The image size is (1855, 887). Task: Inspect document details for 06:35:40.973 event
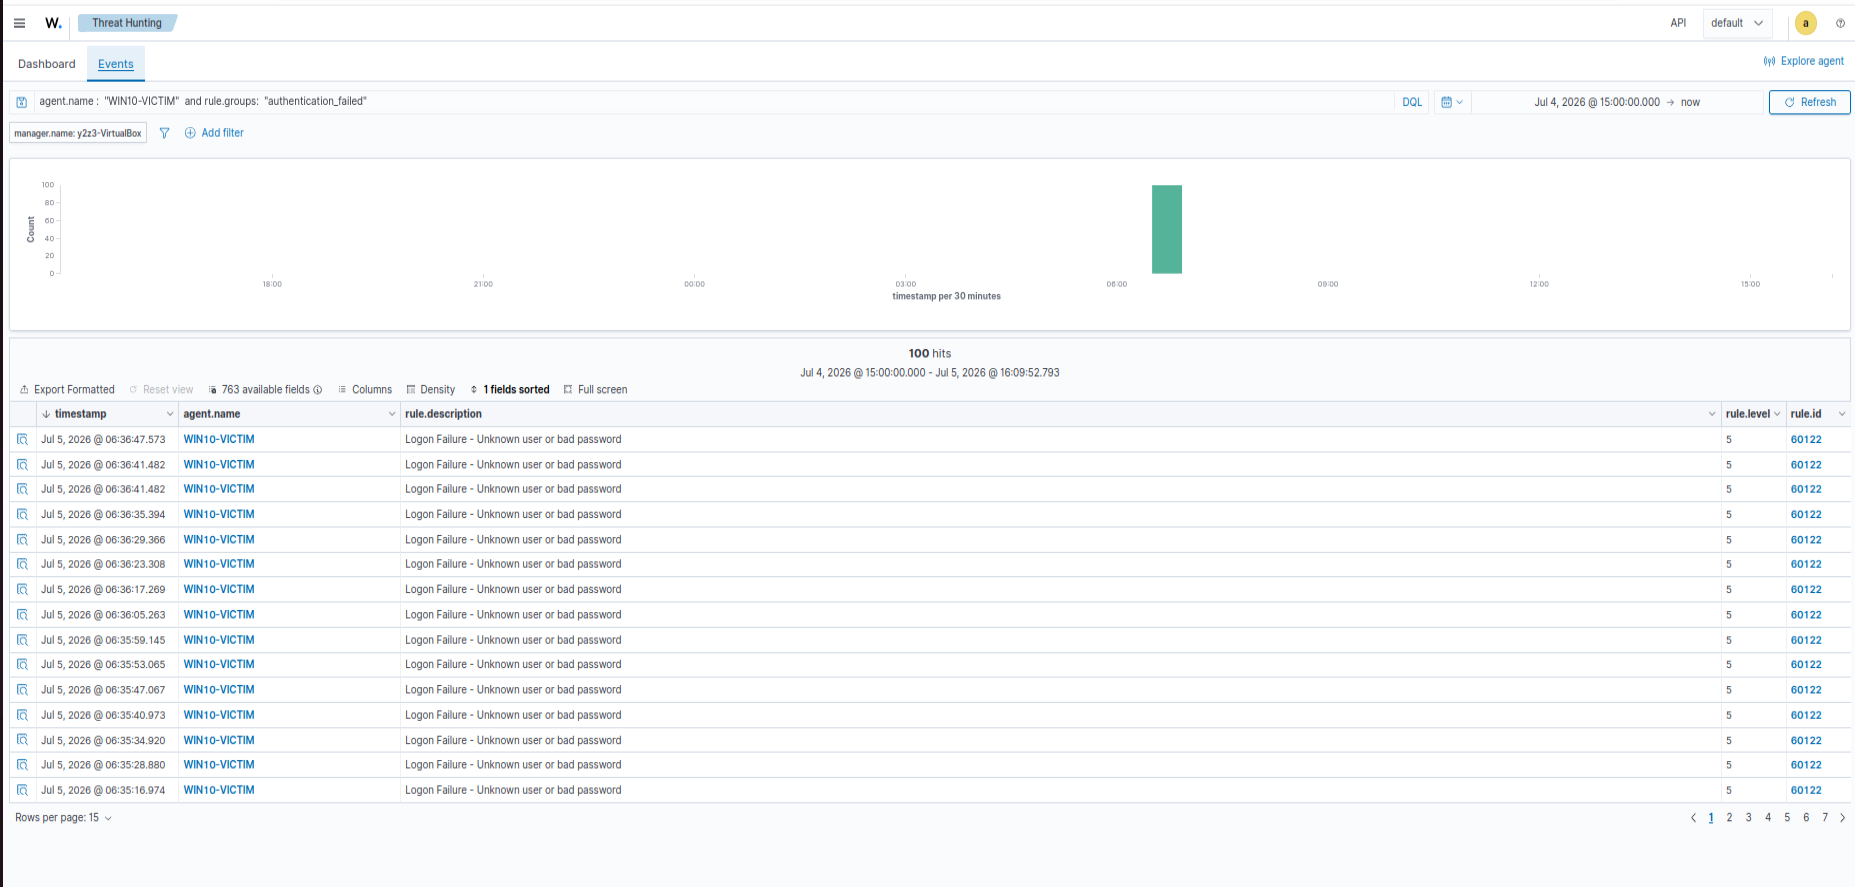pos(22,715)
